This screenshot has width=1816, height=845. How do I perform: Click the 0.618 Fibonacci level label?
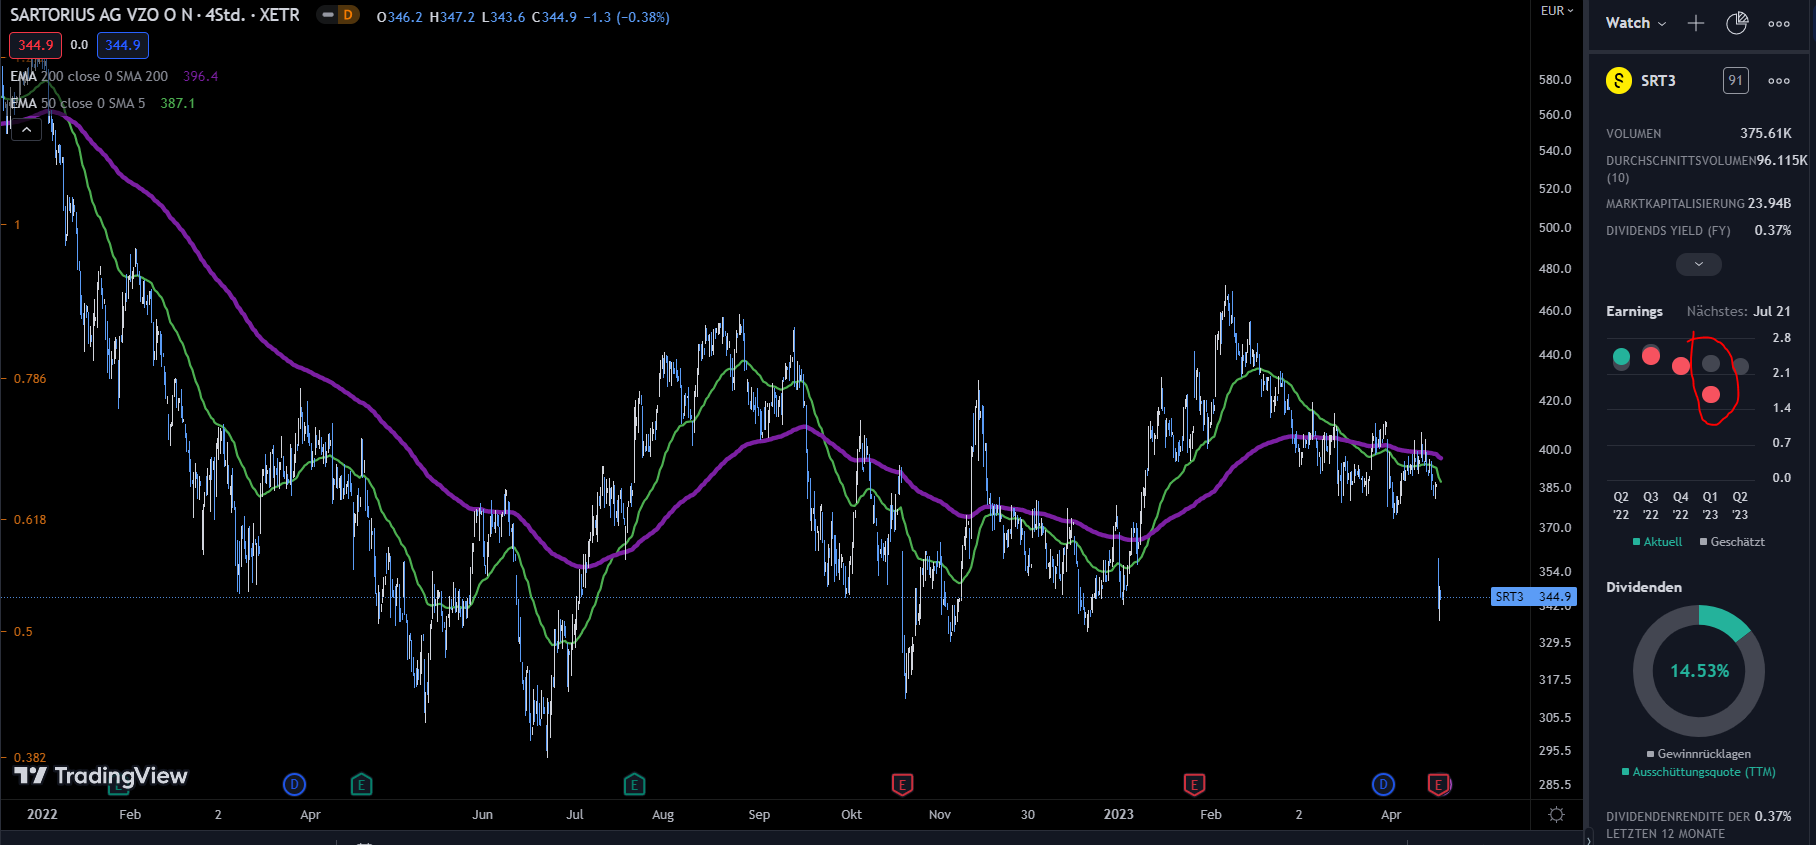30,520
